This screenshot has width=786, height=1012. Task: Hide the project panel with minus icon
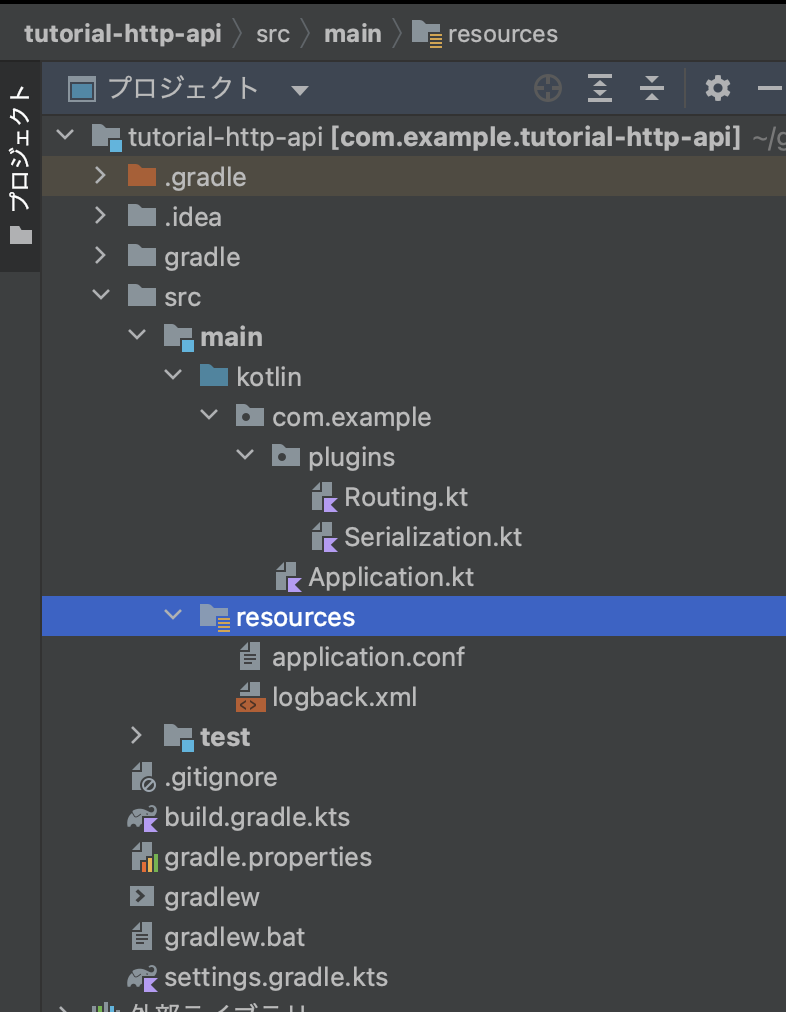(x=770, y=88)
